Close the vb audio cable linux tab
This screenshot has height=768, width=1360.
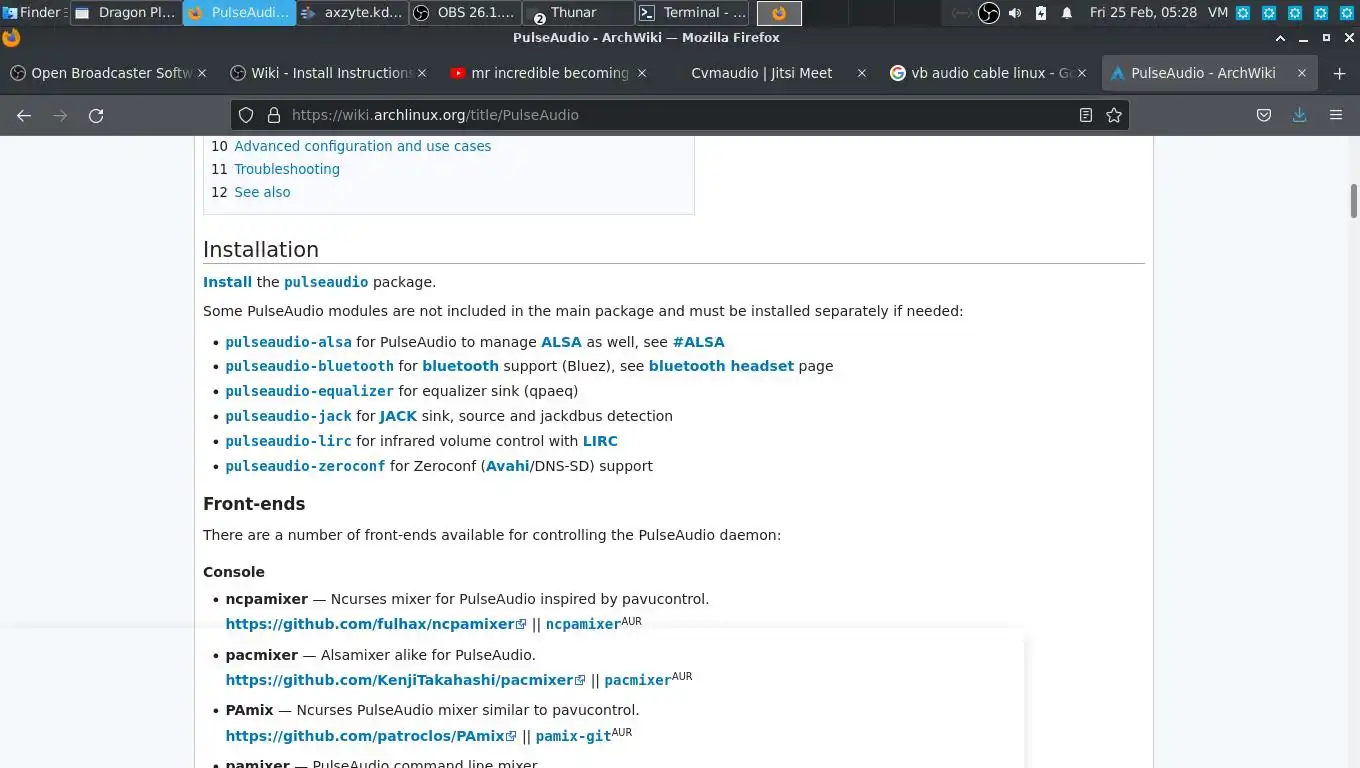pos(1081,73)
